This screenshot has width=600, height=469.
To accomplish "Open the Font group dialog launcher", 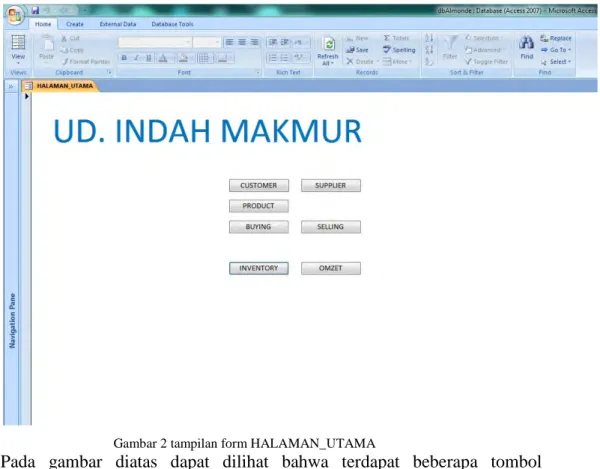I will point(258,72).
